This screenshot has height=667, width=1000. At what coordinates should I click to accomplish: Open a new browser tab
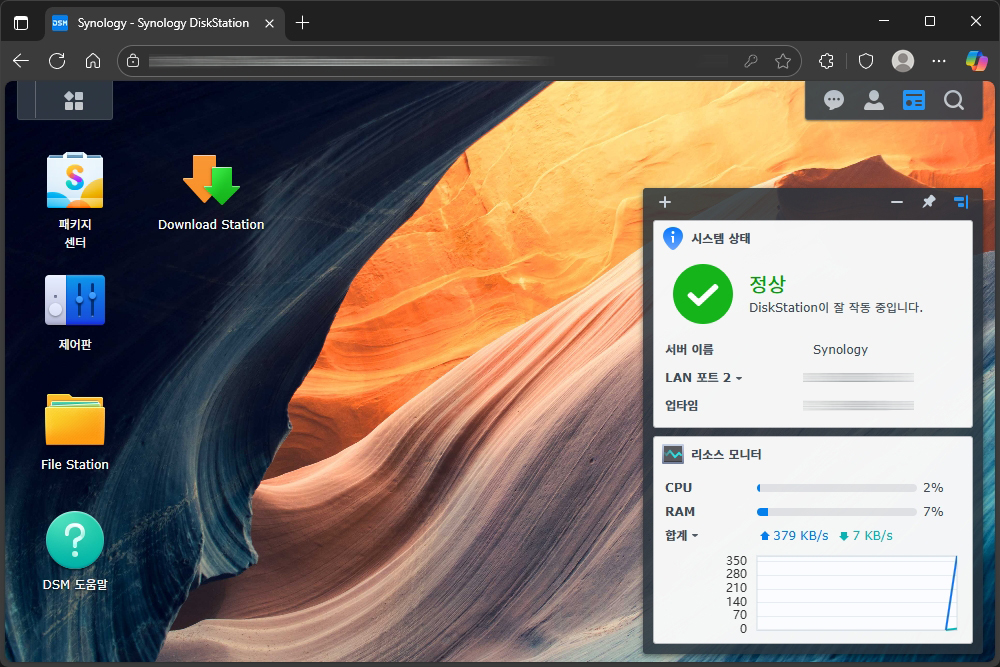[x=302, y=23]
